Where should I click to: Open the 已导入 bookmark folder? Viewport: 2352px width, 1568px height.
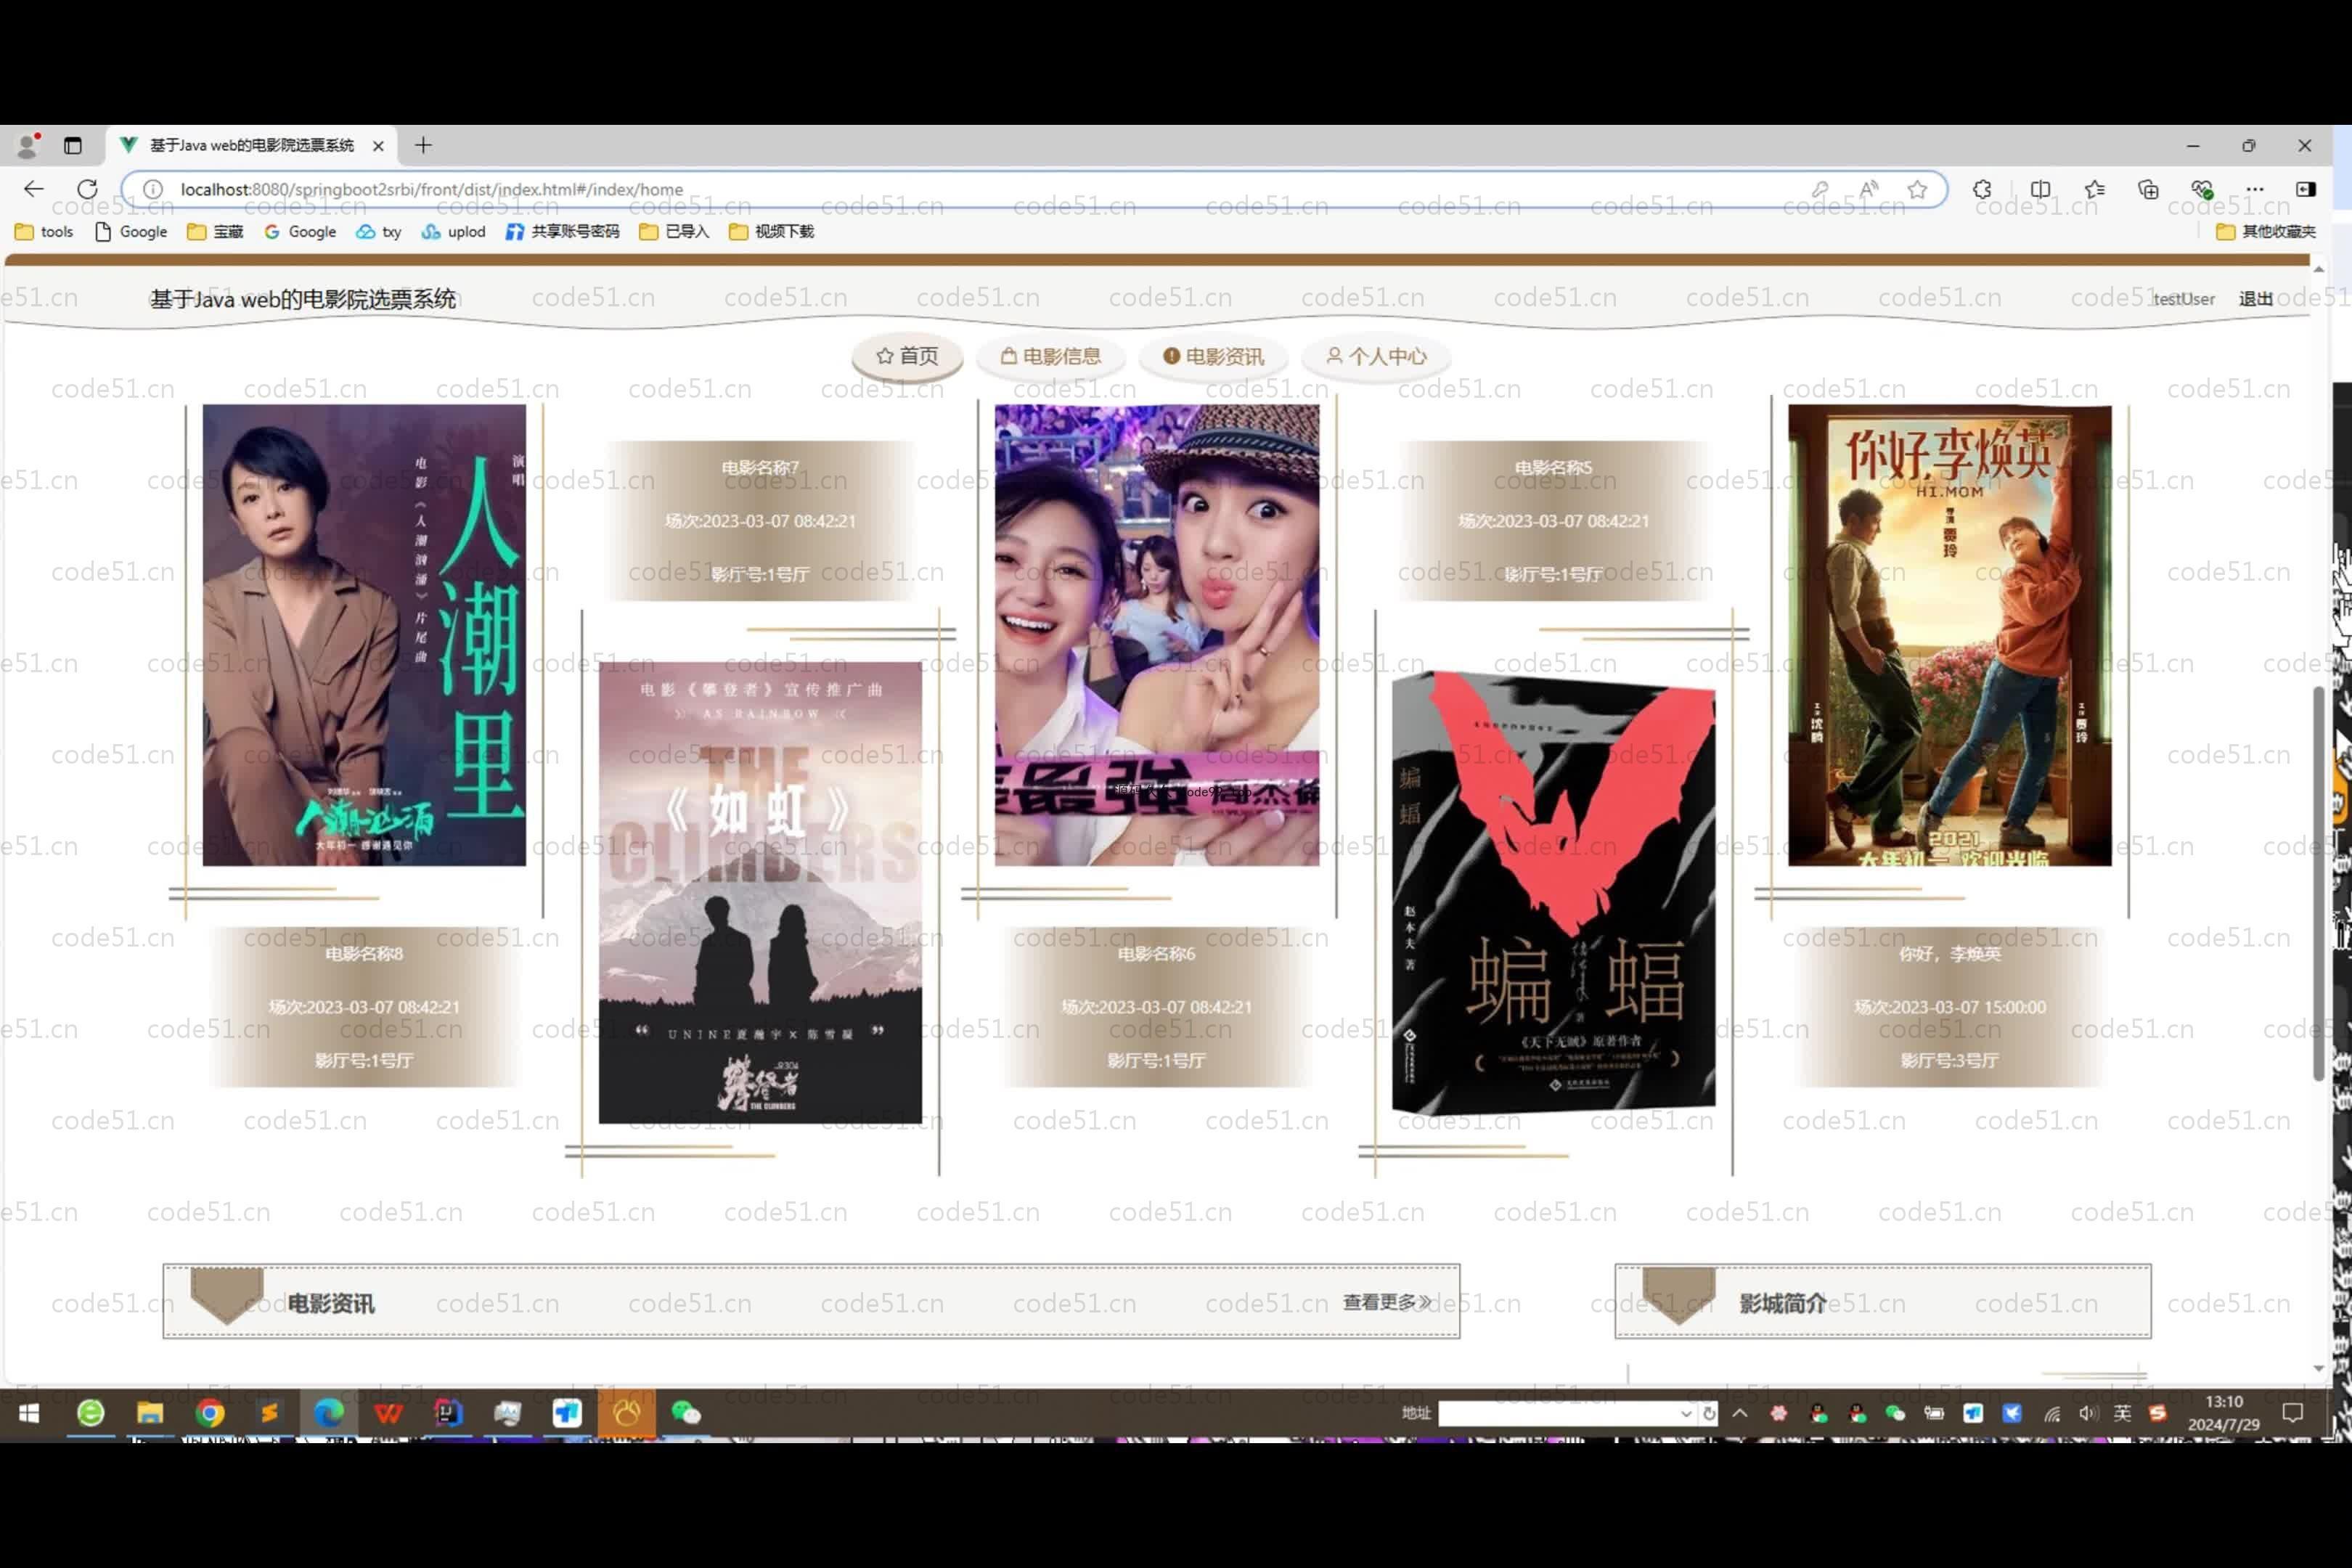click(674, 231)
